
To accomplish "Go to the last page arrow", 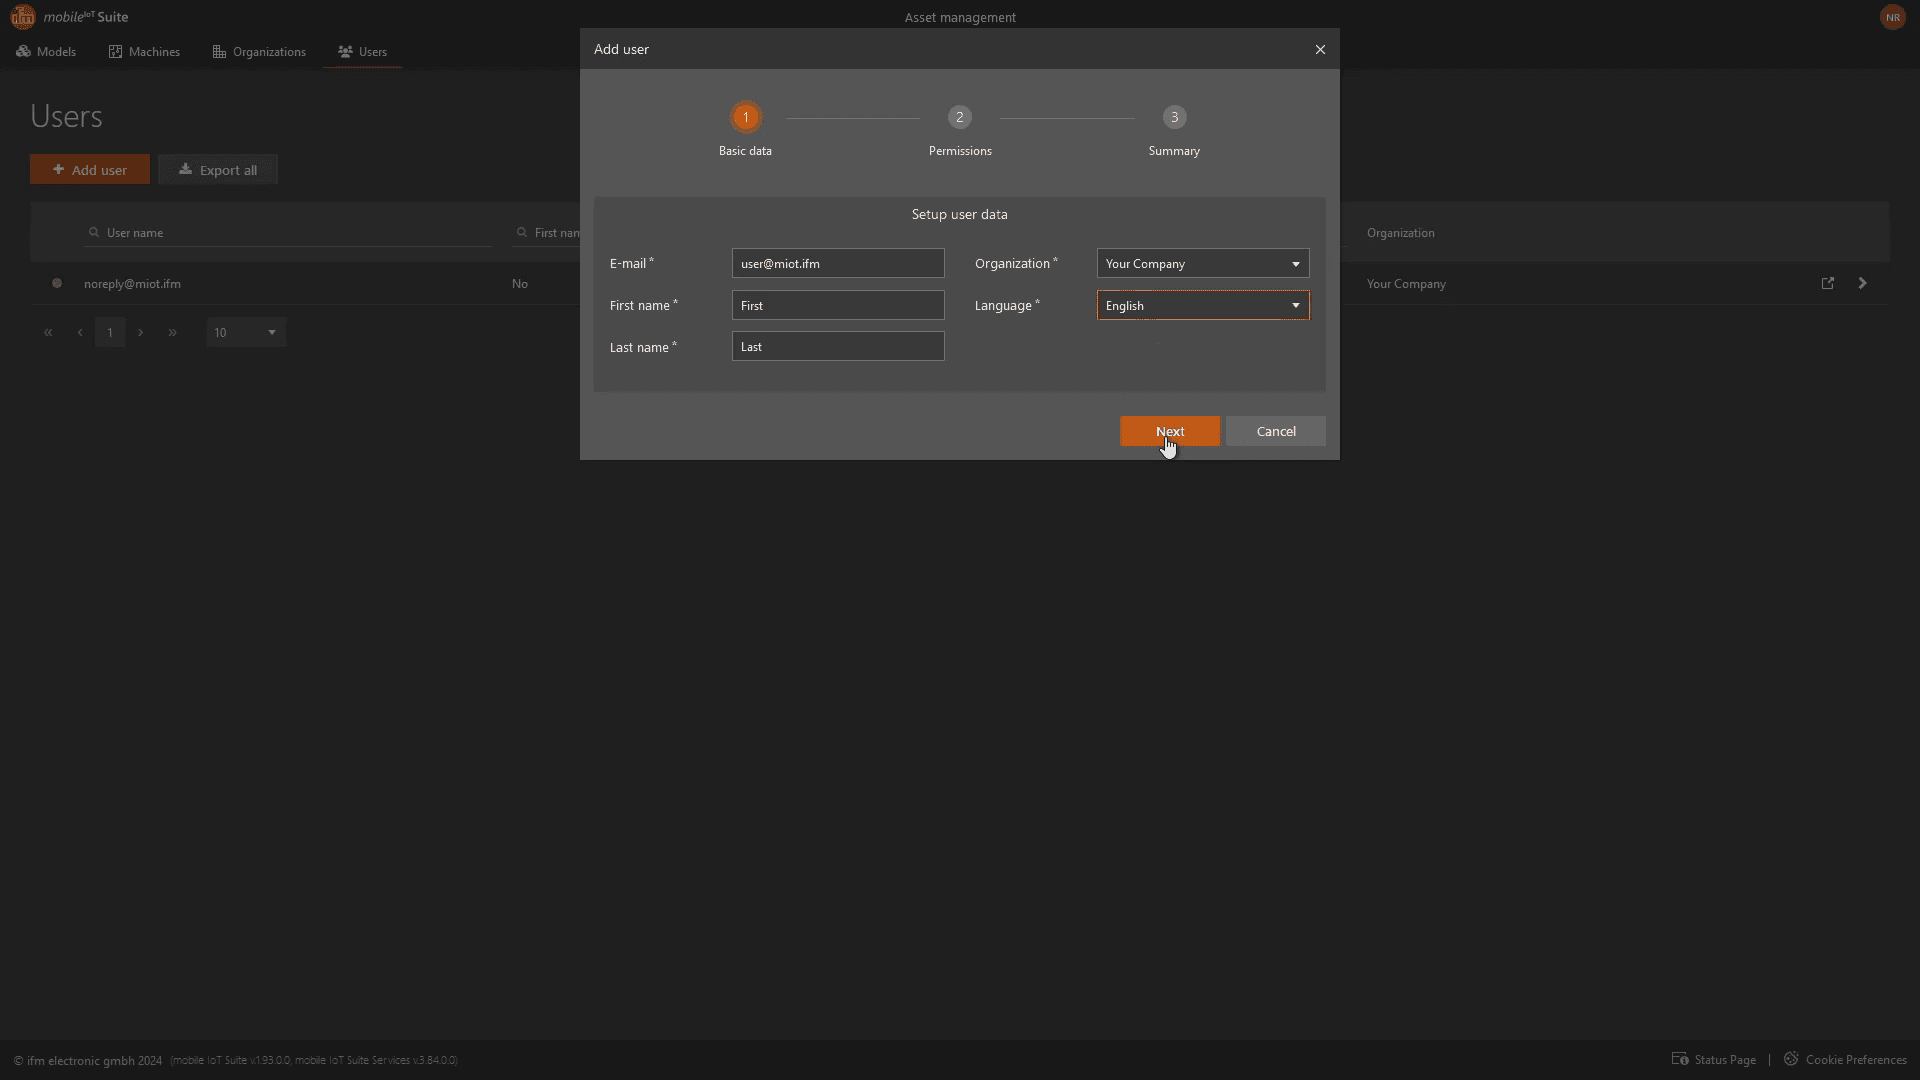I will click(172, 332).
